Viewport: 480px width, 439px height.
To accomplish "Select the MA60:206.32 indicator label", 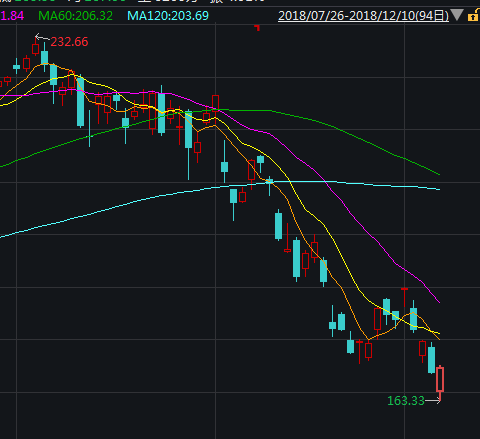I will point(75,16).
